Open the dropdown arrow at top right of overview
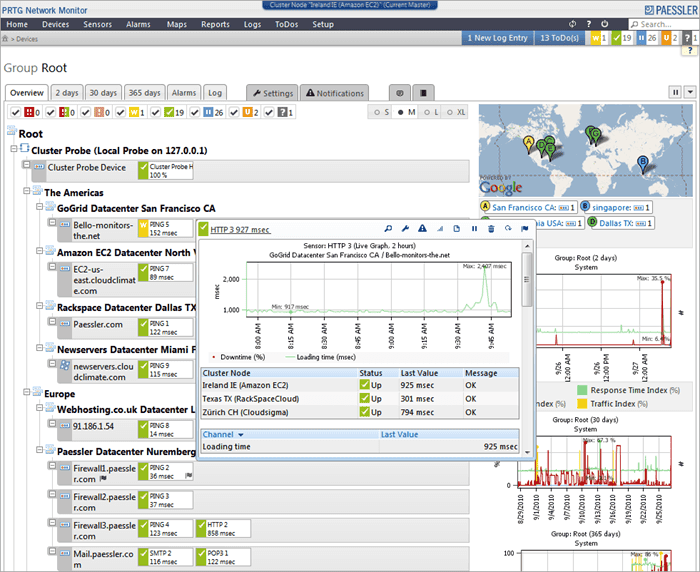 [x=690, y=92]
